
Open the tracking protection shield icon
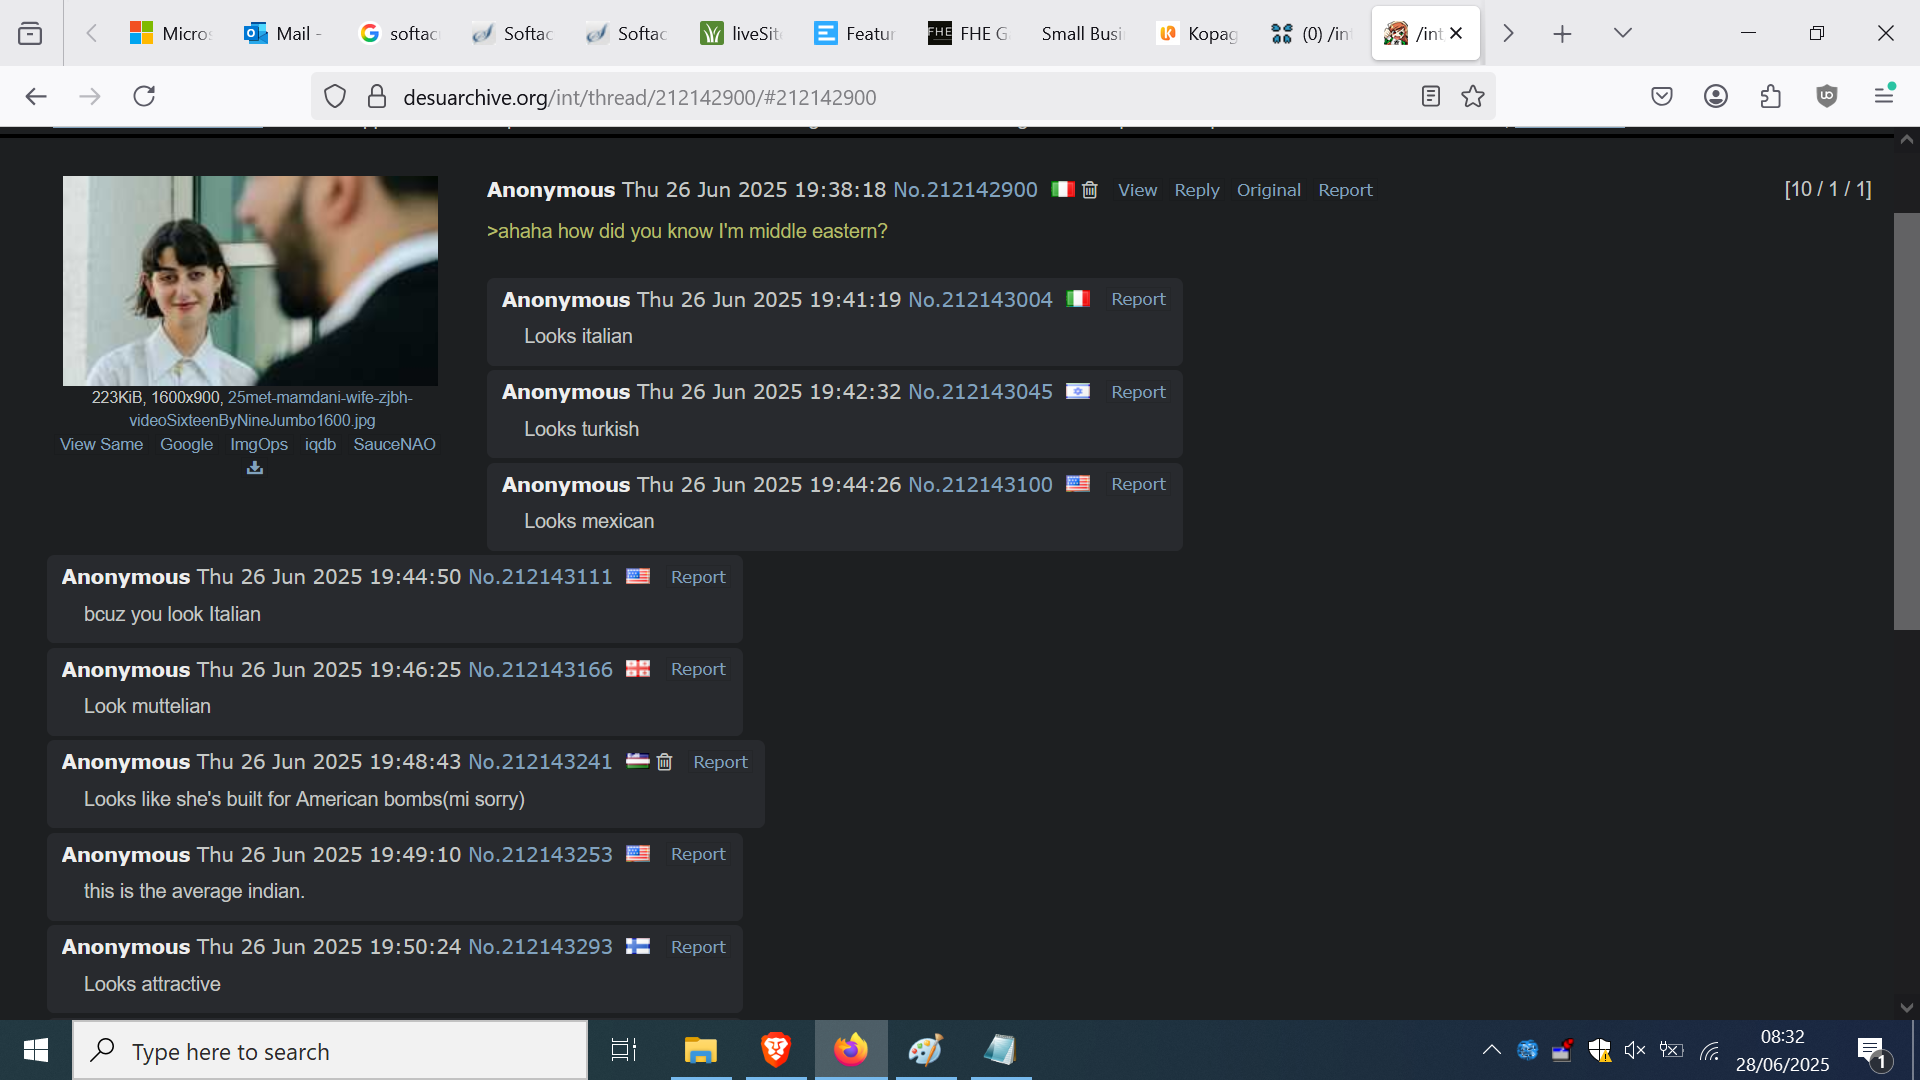click(x=335, y=96)
